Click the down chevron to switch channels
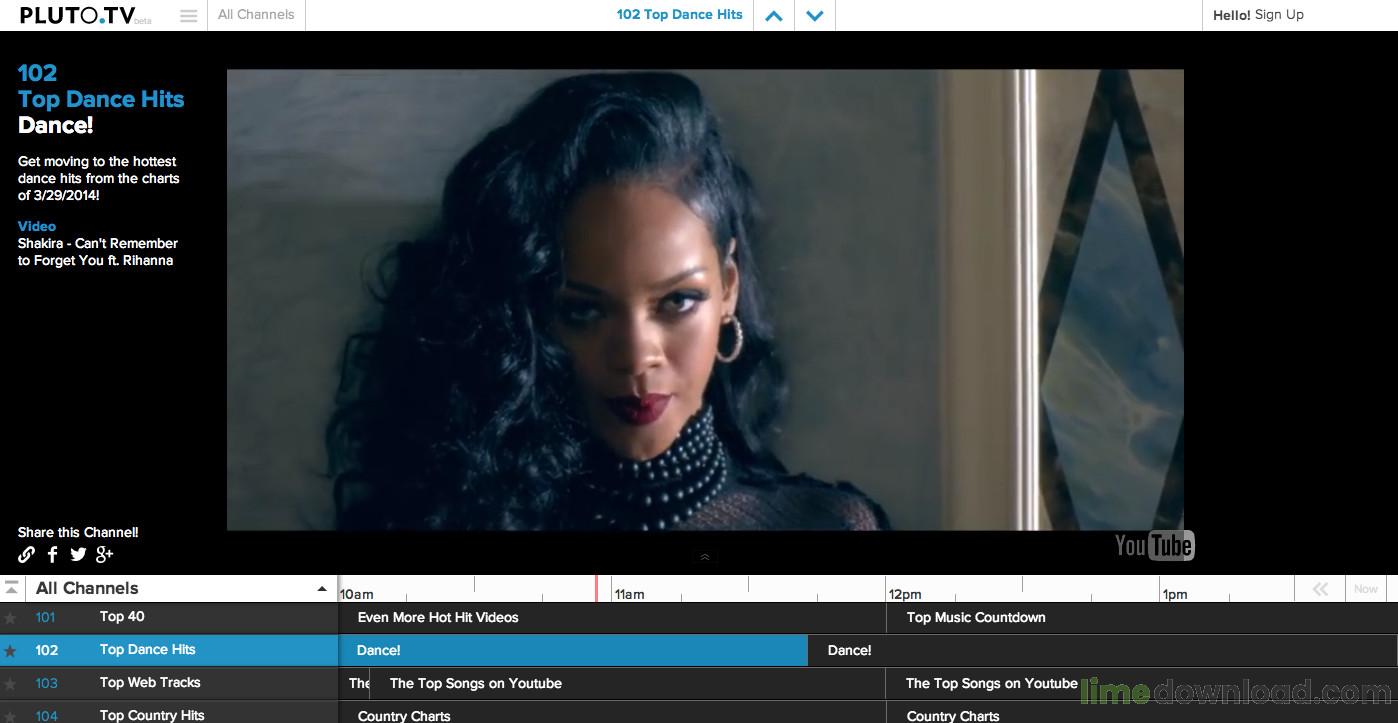 pyautogui.click(x=814, y=15)
